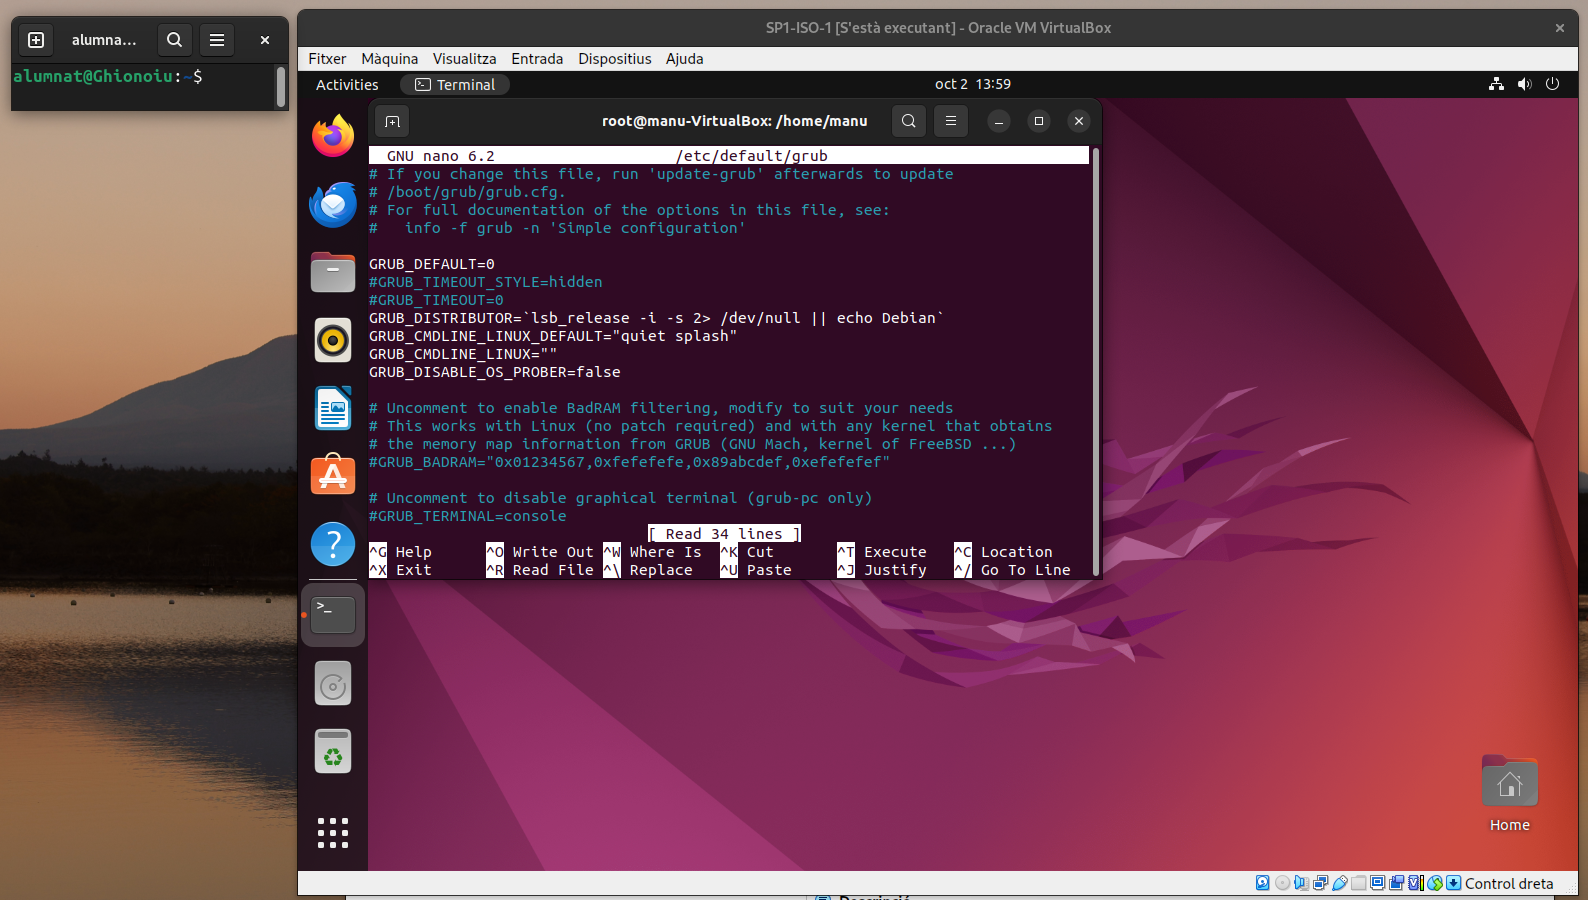Click the search icon in root terminal header
Viewport: 1588px width, 900px height.
point(908,121)
